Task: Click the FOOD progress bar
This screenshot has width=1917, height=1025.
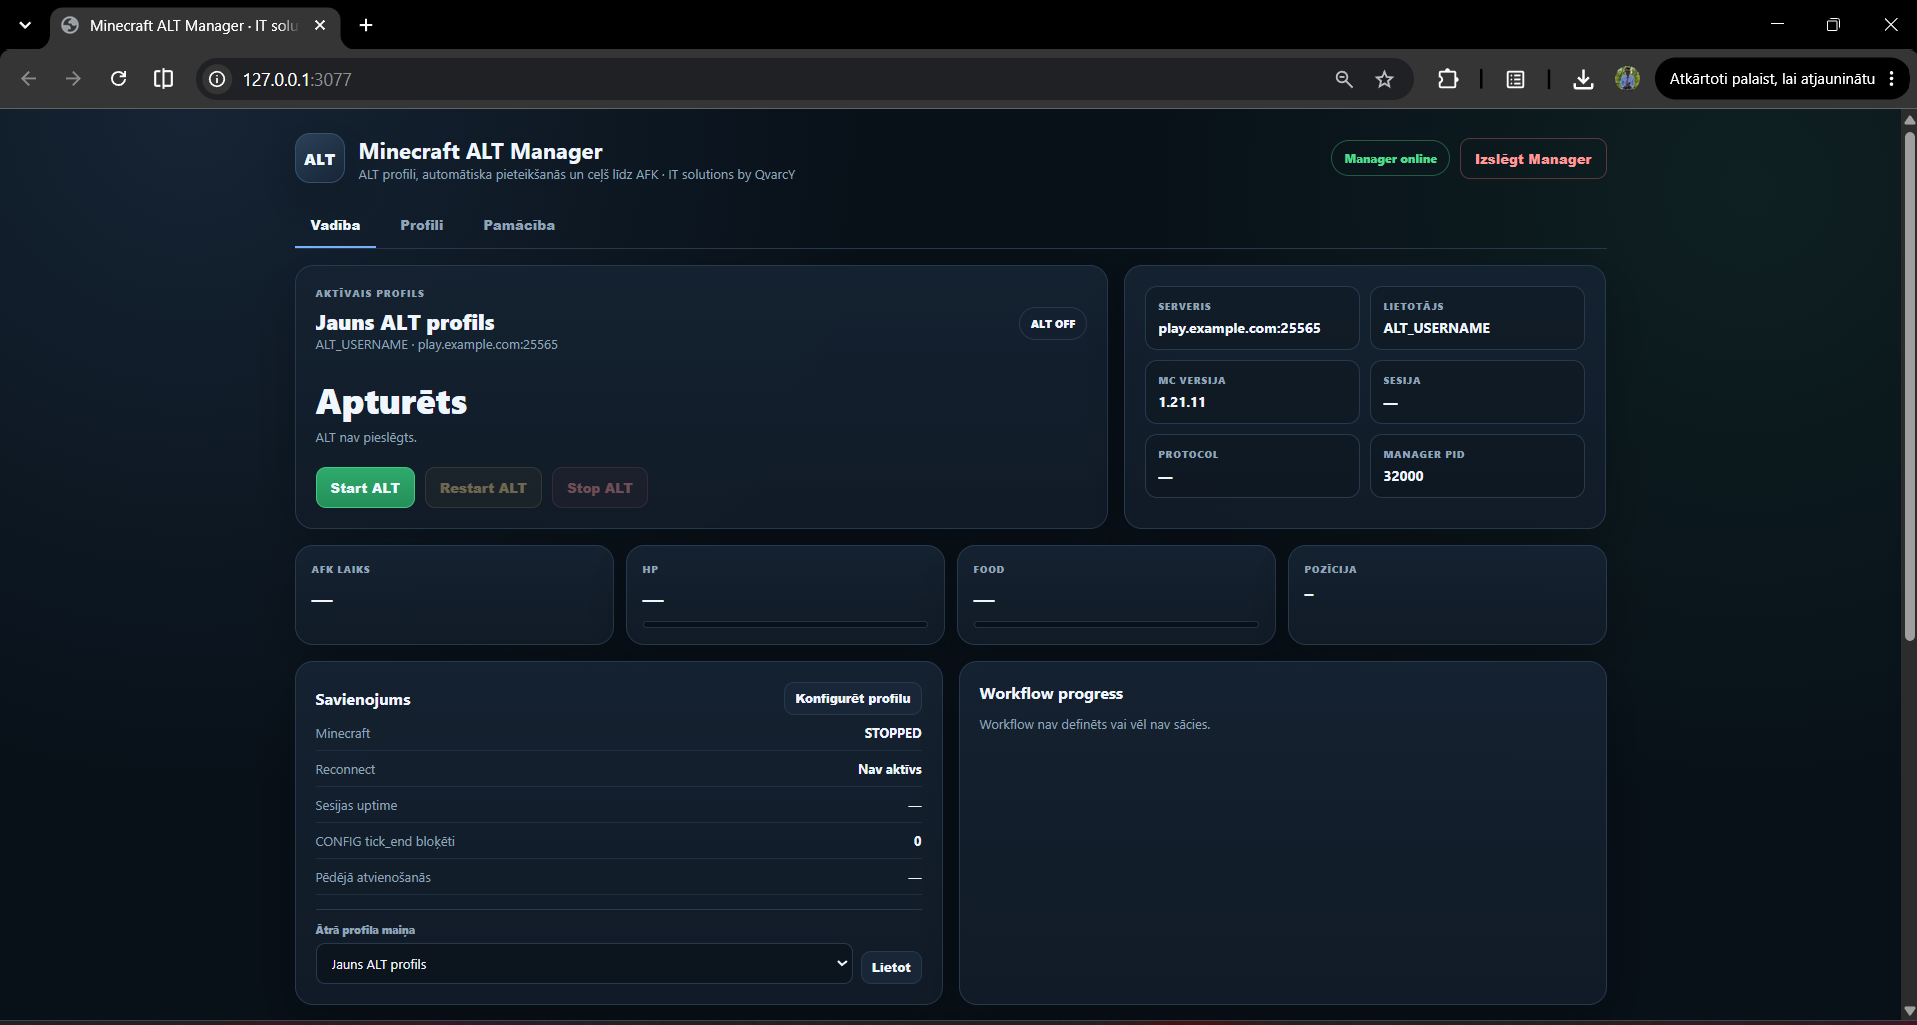Action: pos(1116,625)
